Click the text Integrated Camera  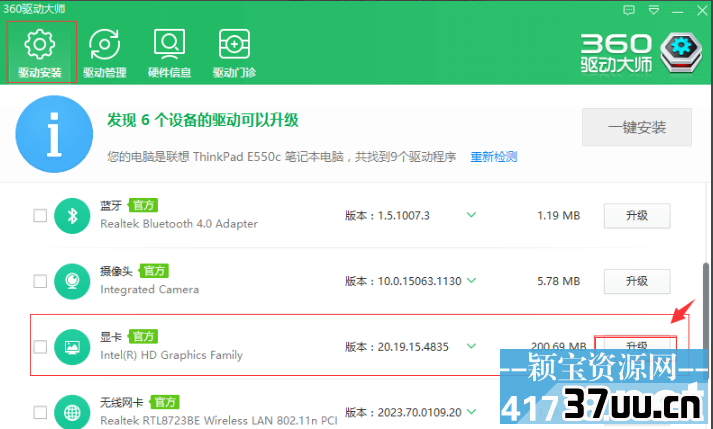click(150, 289)
